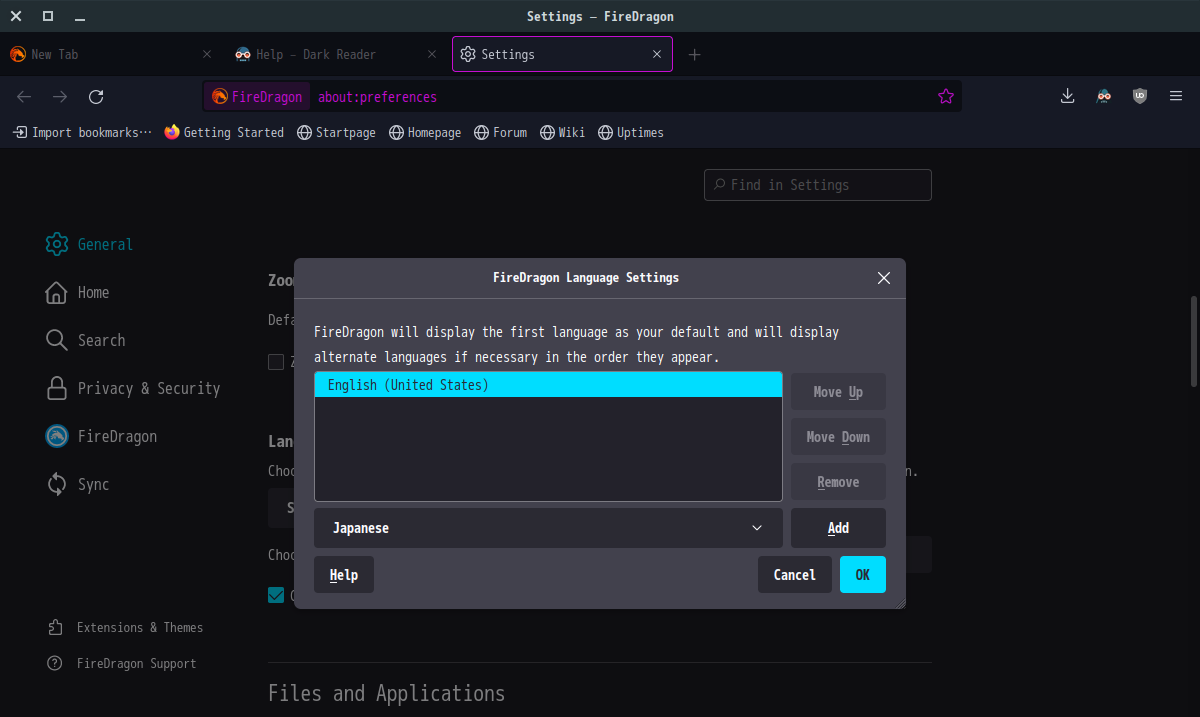Close the New Tab tab
Image resolution: width=1200 pixels, height=717 pixels.
207,54
